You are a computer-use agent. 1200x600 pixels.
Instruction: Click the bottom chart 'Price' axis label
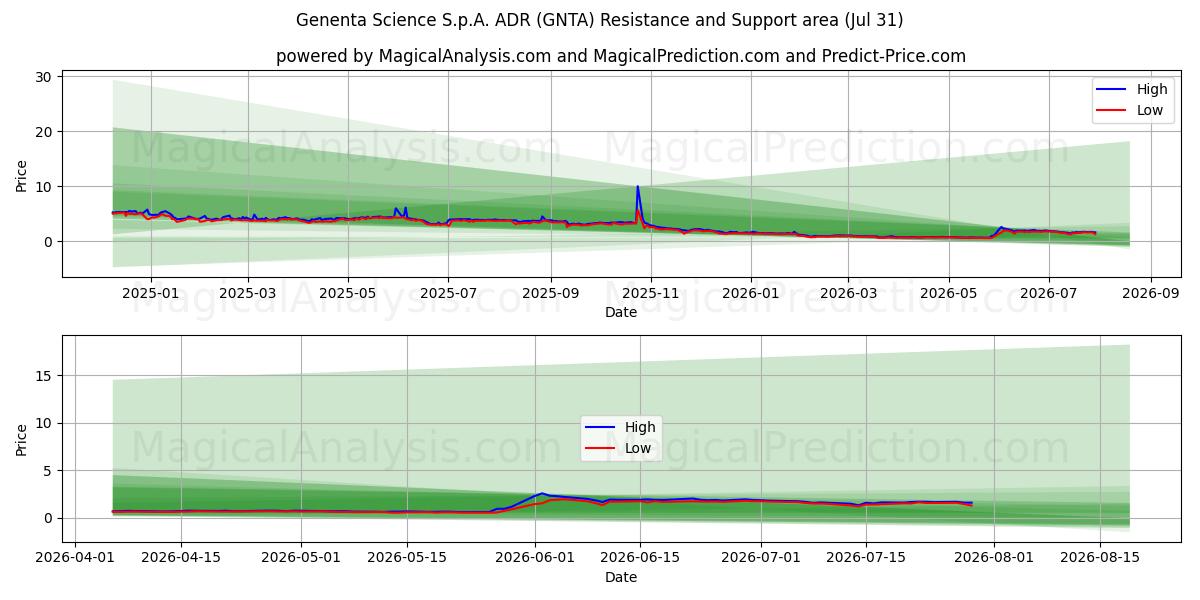[x=22, y=438]
